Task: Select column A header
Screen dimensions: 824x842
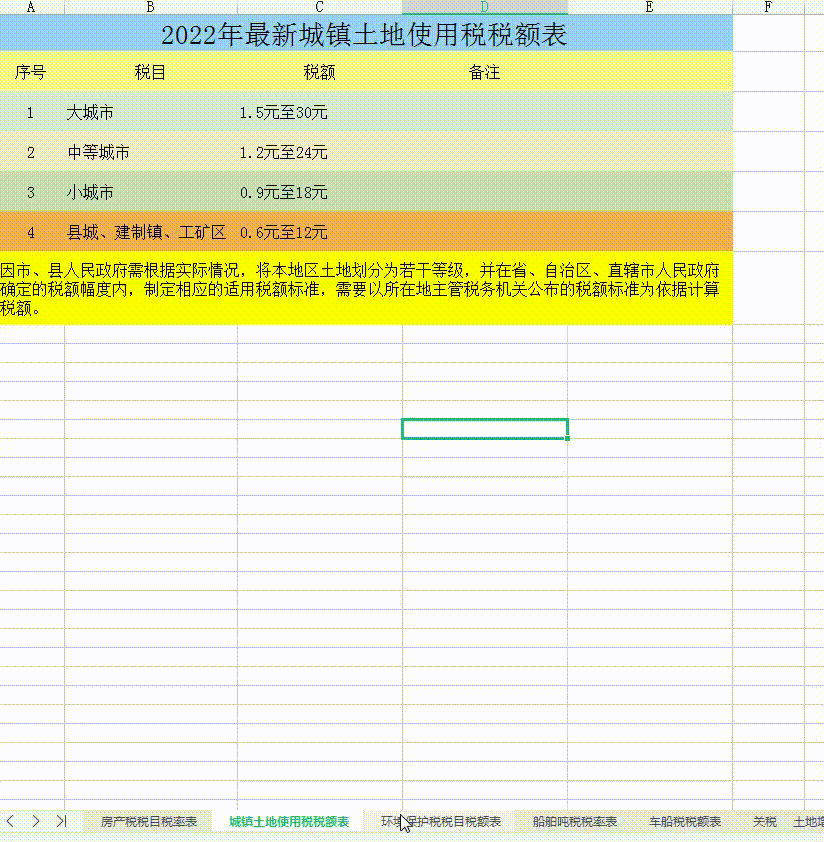Action: click(x=31, y=6)
